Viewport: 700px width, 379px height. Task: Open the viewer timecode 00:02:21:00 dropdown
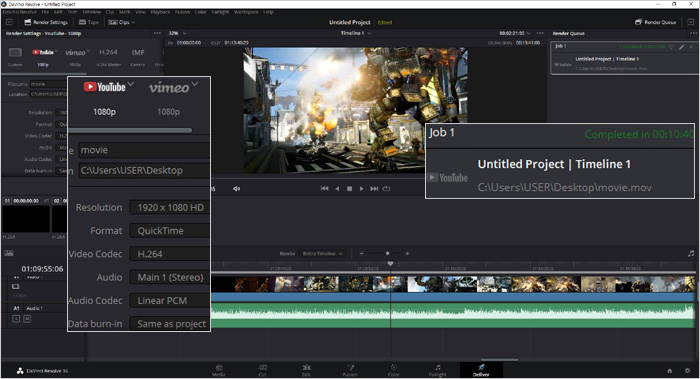[515, 33]
